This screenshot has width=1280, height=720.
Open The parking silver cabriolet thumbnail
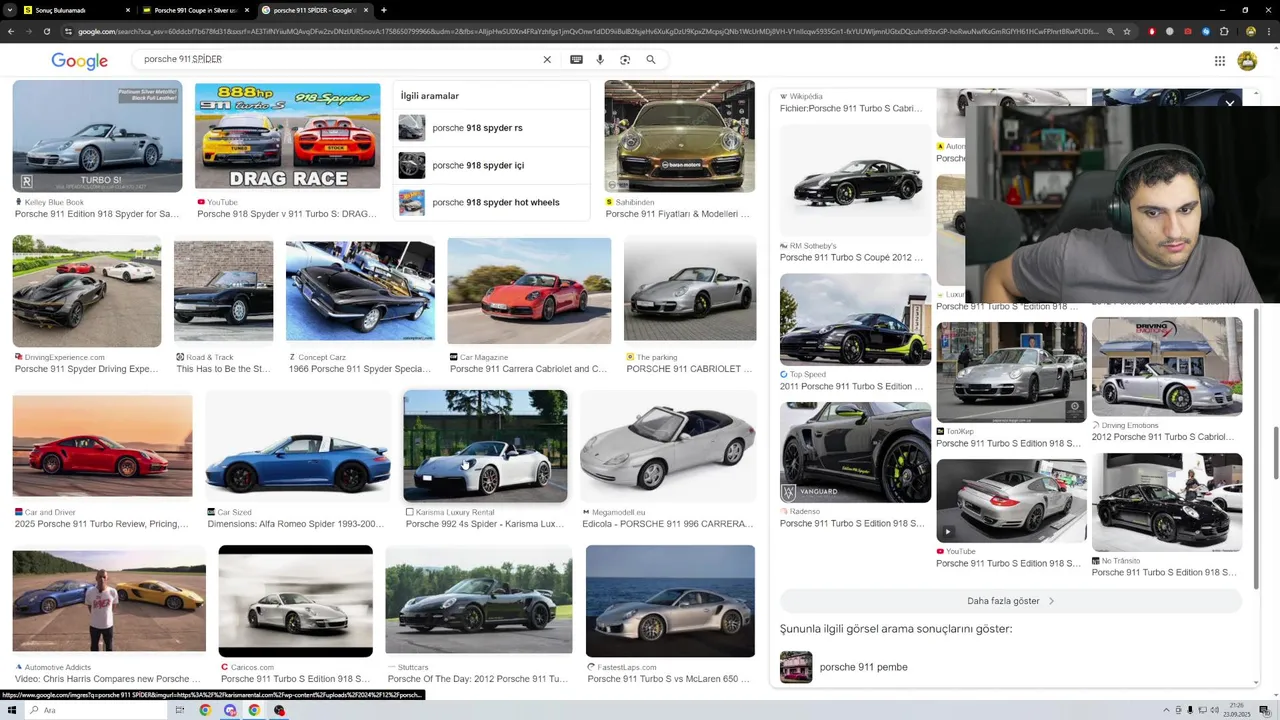(x=690, y=291)
